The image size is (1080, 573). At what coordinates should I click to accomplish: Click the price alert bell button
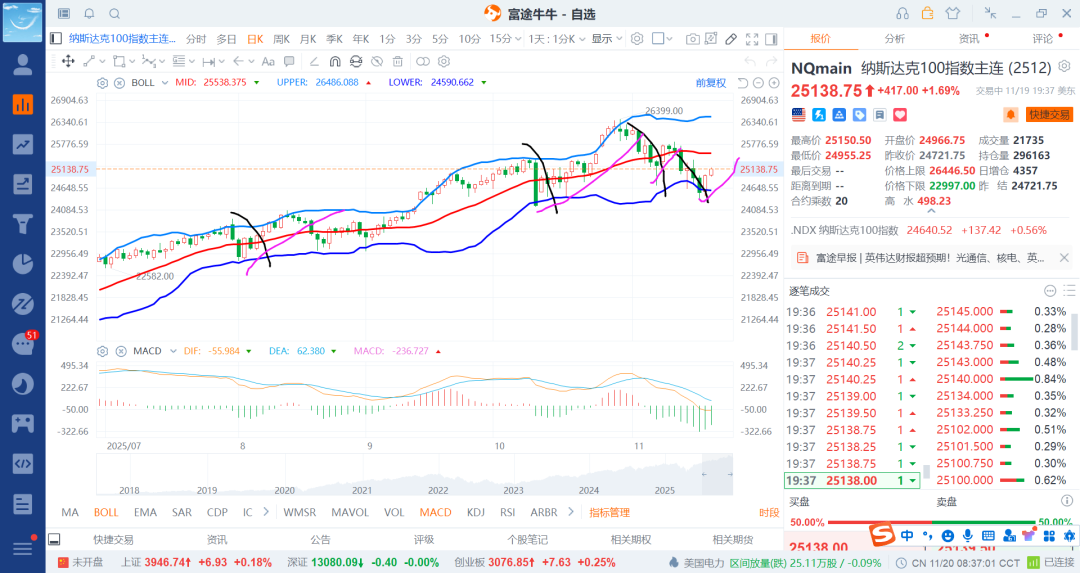[x=1011, y=114]
